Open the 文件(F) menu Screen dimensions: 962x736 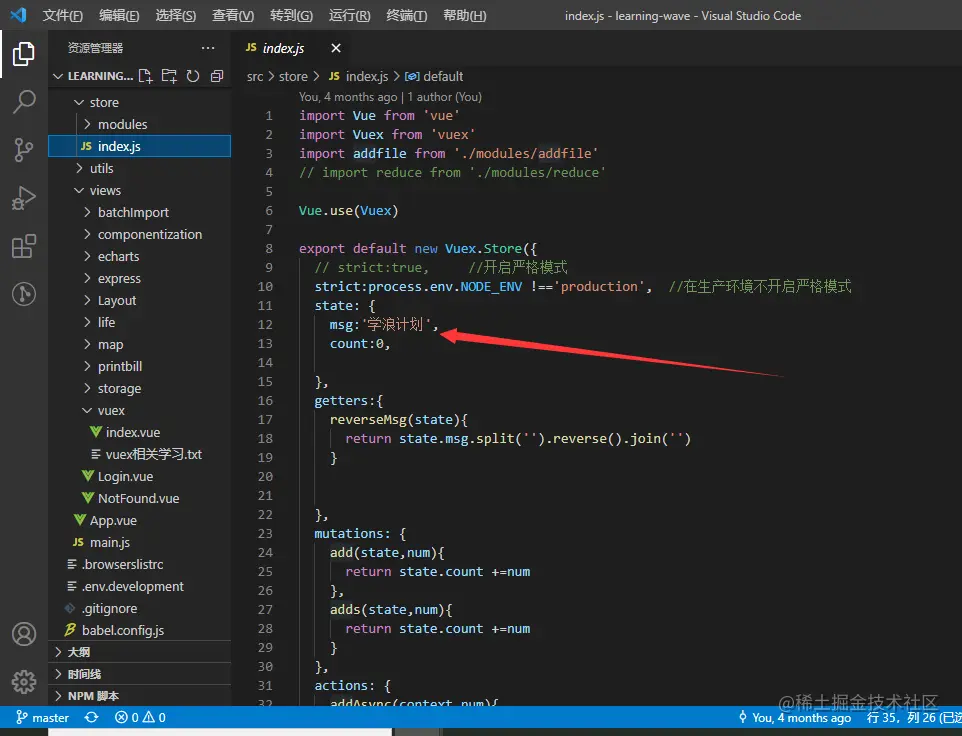coord(63,16)
